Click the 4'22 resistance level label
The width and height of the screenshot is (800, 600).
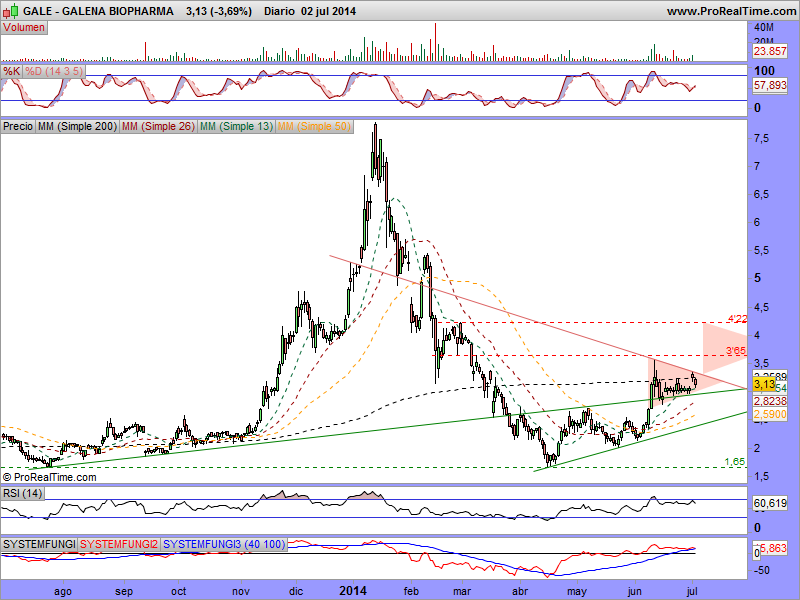[737, 318]
